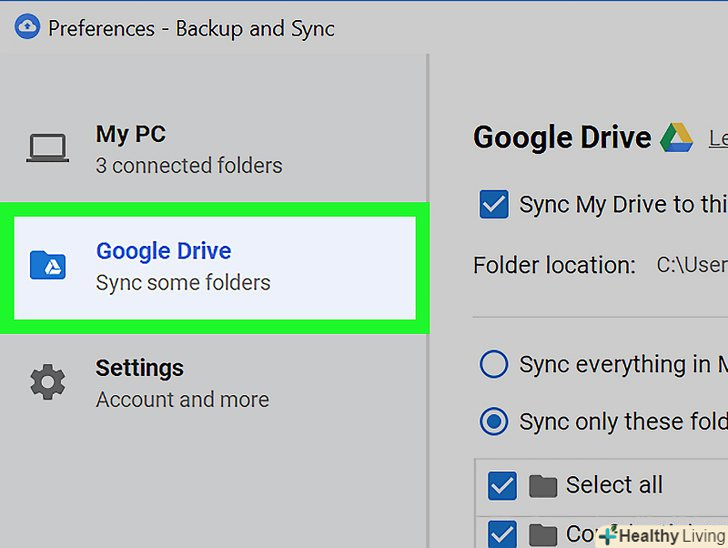This screenshot has width=728, height=548.
Task: Click the Backup and Sync cloud icon
Action: [25, 28]
